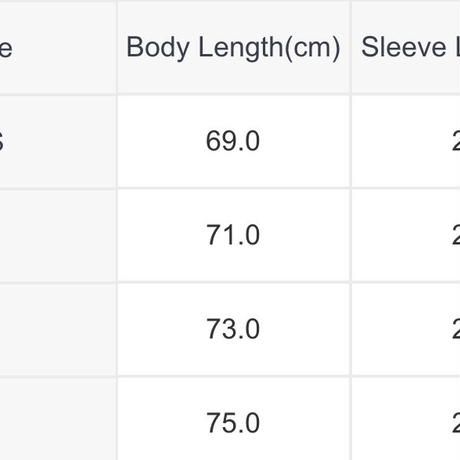Click the sleeve cell right of 75.0
460x460 pixels.
[406, 419]
